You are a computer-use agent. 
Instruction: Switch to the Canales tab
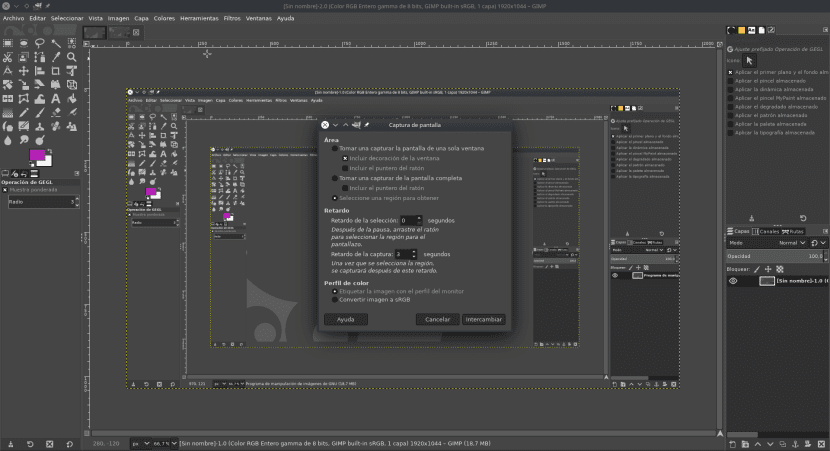[x=768, y=231]
